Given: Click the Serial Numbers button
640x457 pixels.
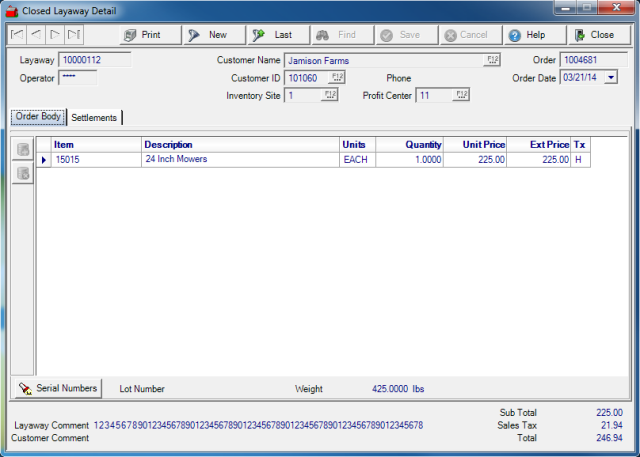Looking at the screenshot, I should (x=57, y=388).
